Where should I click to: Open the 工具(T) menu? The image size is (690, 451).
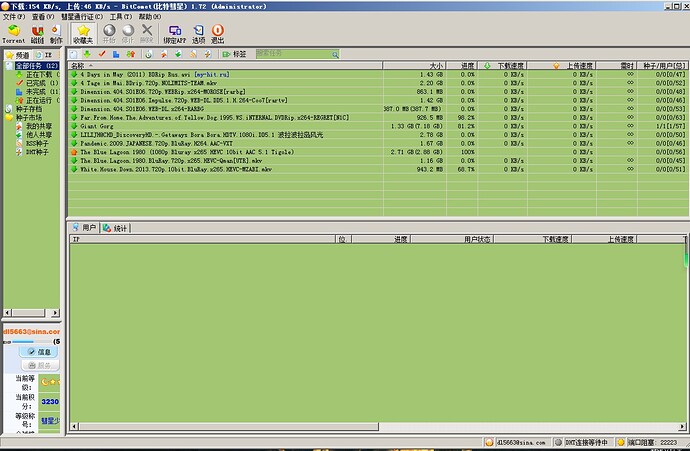(x=121, y=16)
